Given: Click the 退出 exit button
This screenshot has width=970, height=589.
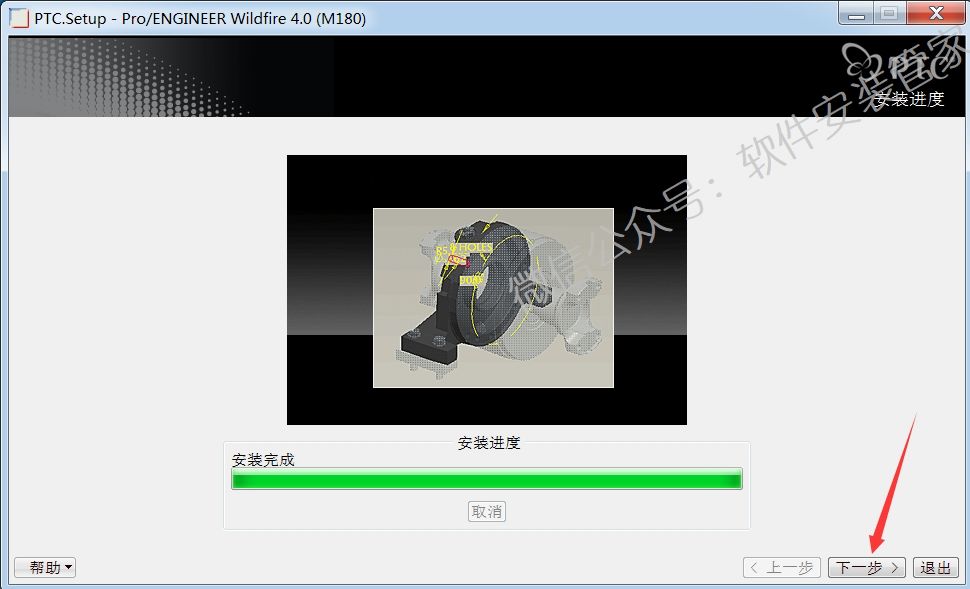Looking at the screenshot, I should pyautogui.click(x=936, y=568).
